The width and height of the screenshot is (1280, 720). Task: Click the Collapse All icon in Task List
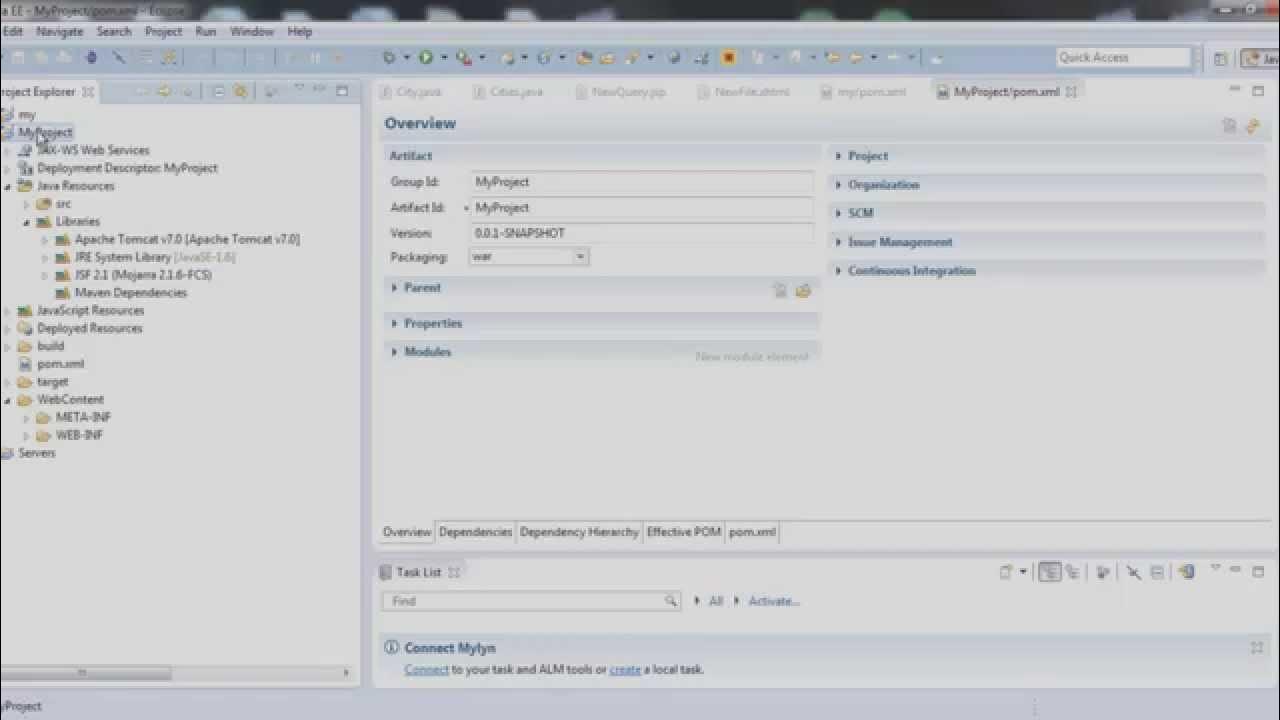(x=1157, y=572)
